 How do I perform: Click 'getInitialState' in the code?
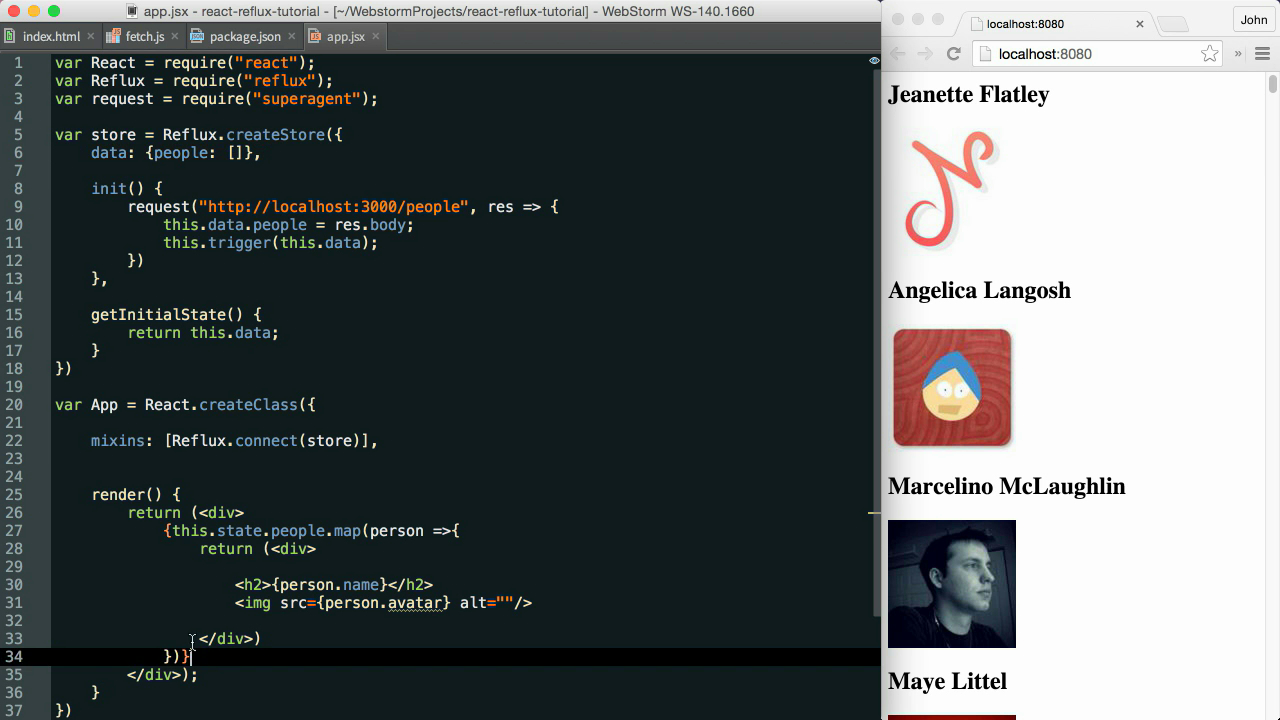(158, 315)
